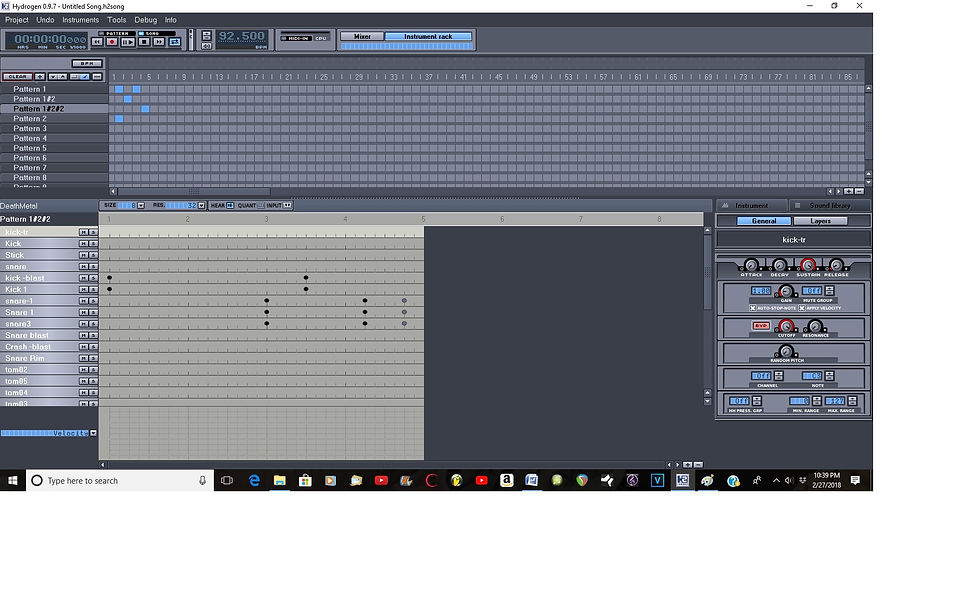Click the ATTACK knob
This screenshot has width=980, height=607.
(x=751, y=265)
